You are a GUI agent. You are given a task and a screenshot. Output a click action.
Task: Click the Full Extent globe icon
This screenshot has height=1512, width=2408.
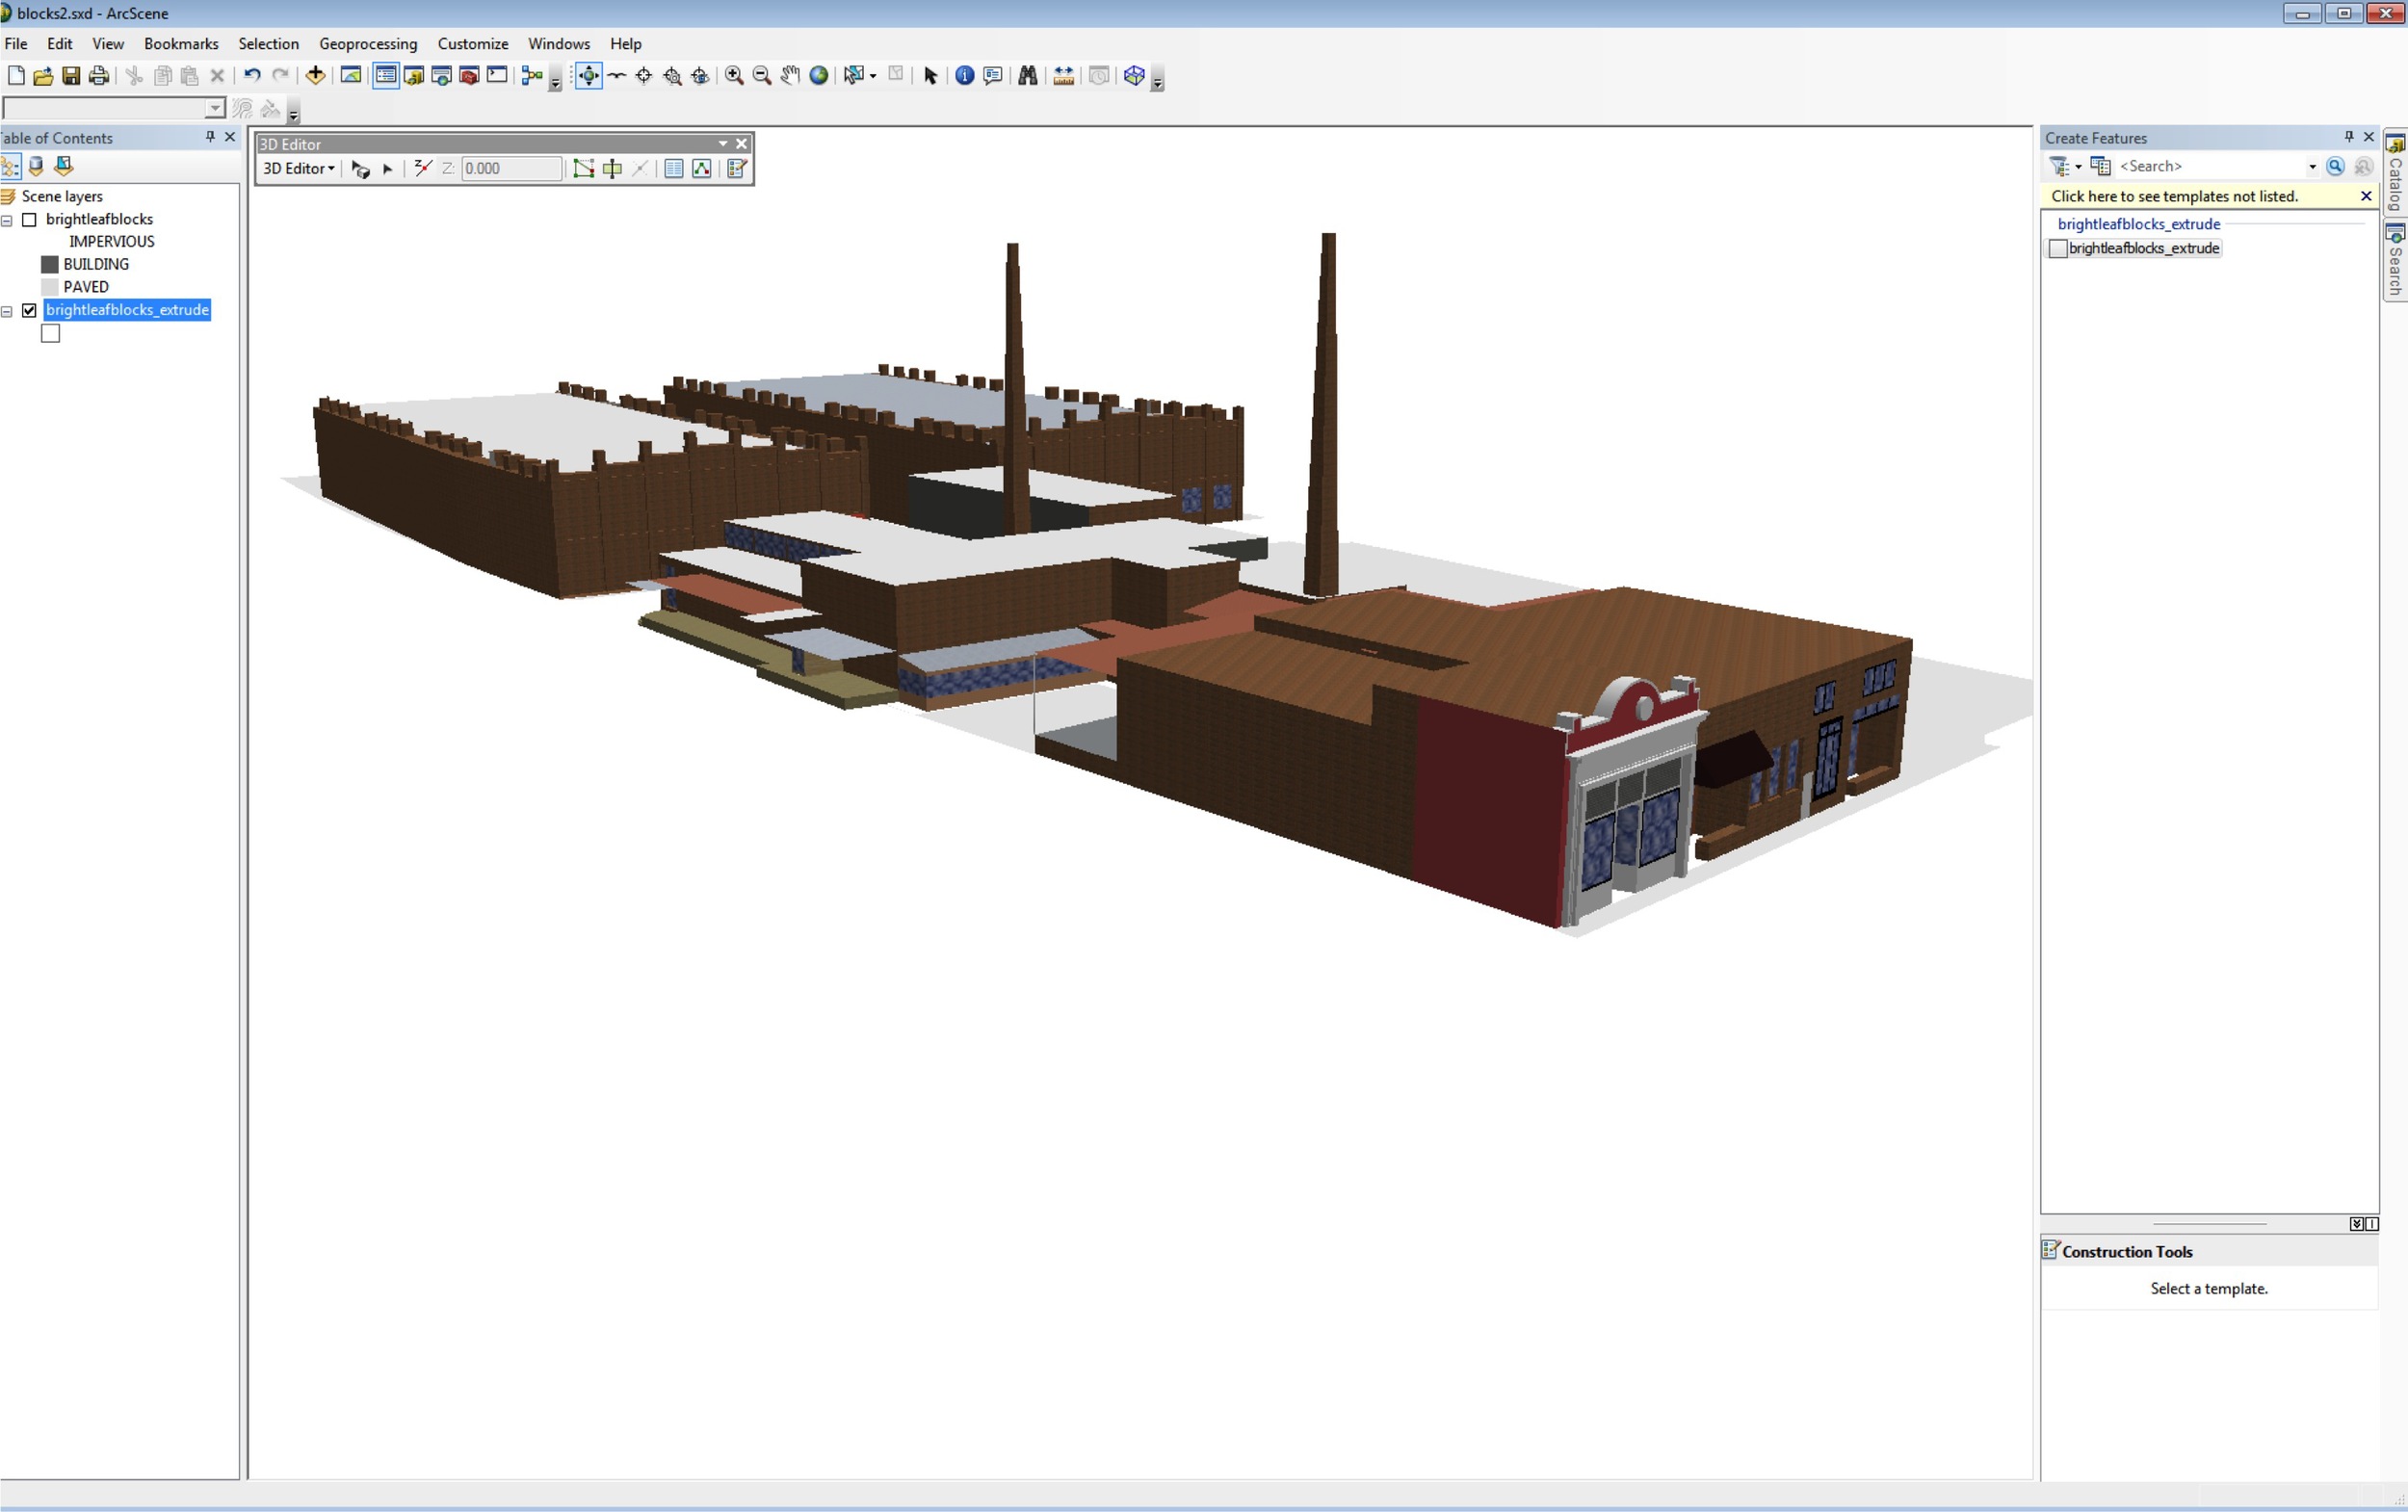pyautogui.click(x=819, y=76)
